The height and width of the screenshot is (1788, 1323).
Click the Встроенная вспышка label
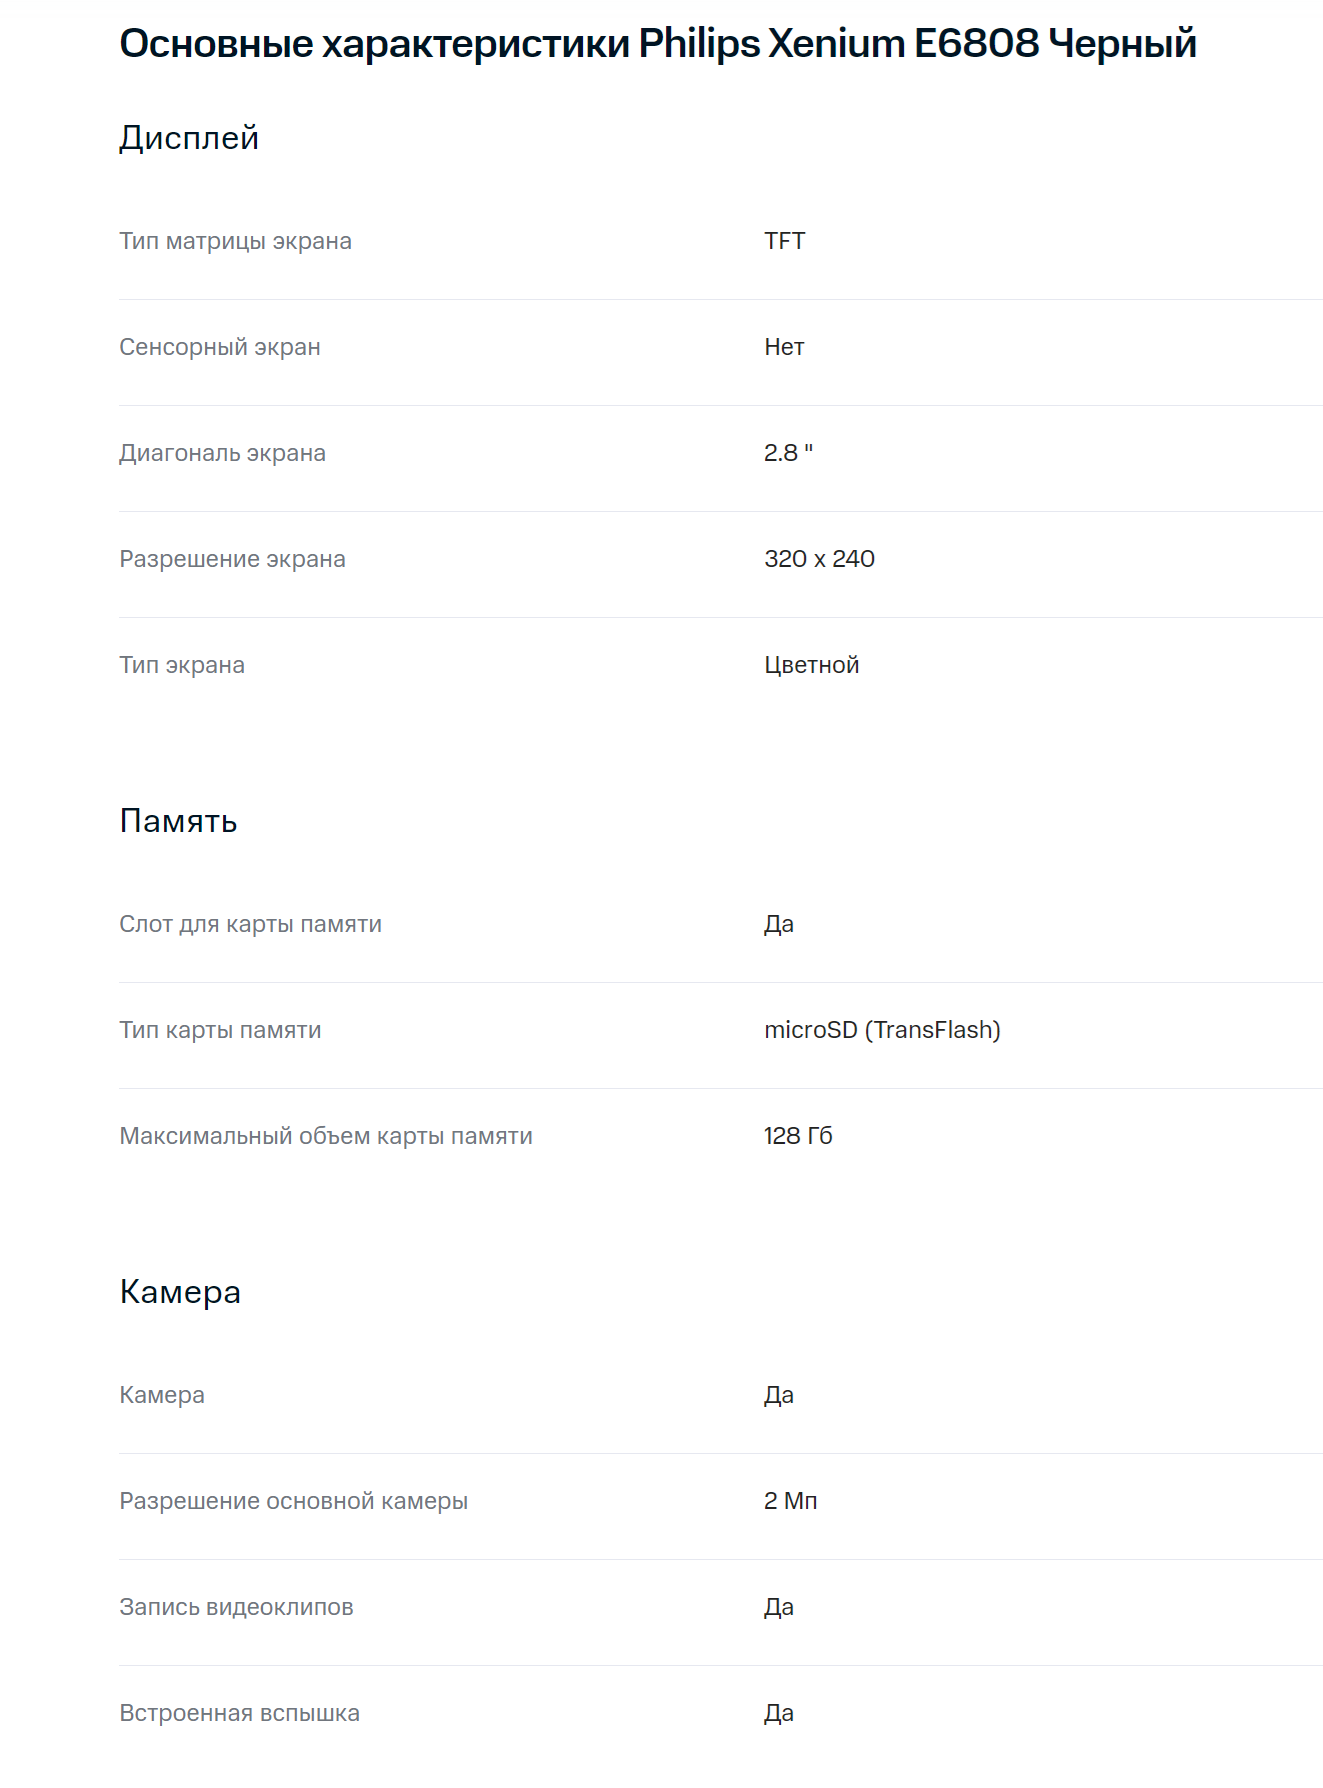point(239,1713)
